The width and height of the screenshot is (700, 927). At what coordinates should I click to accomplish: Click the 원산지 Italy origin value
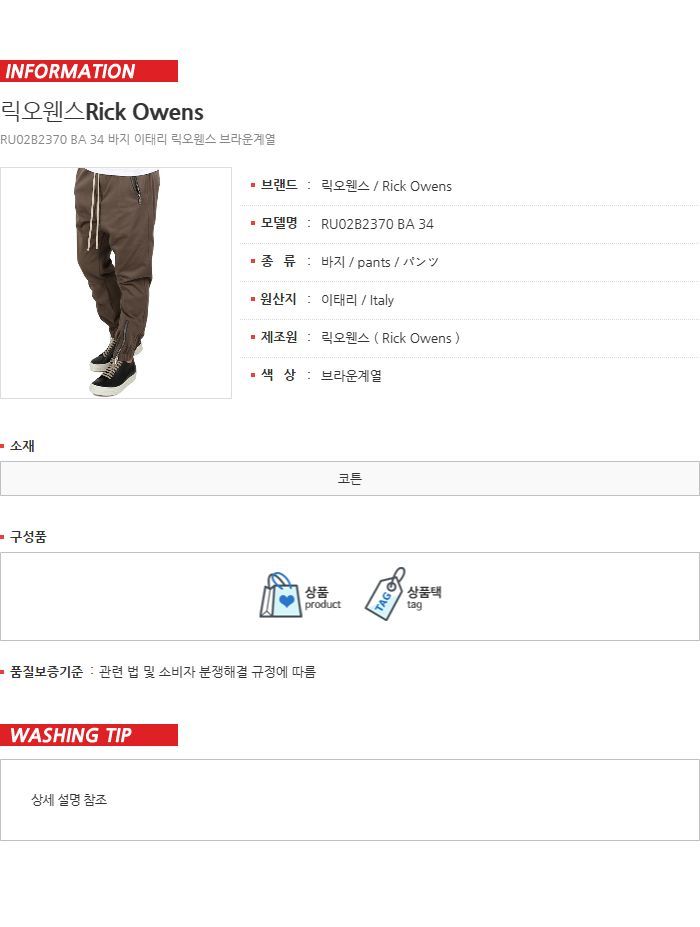pos(357,300)
